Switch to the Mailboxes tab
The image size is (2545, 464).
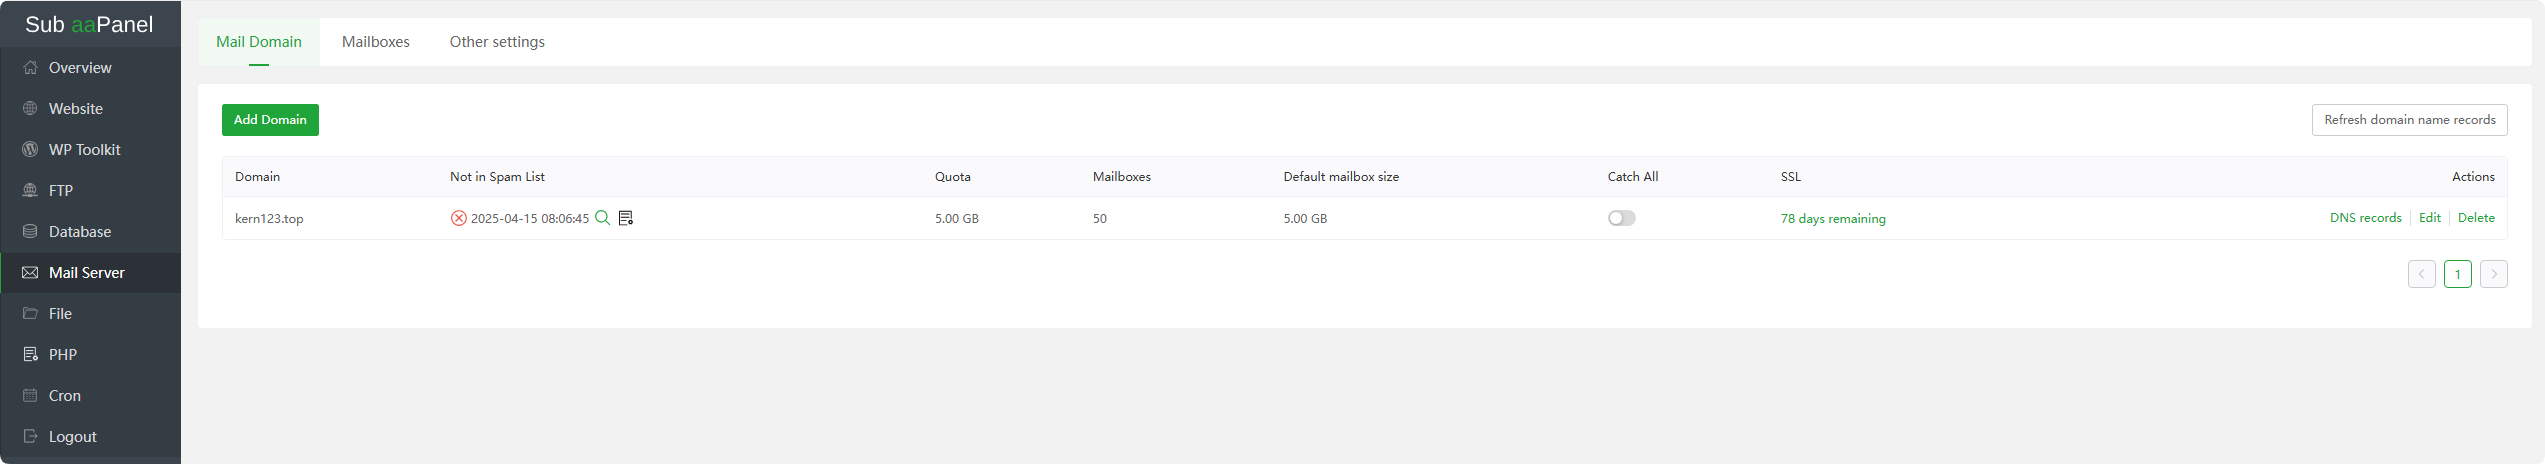[376, 42]
